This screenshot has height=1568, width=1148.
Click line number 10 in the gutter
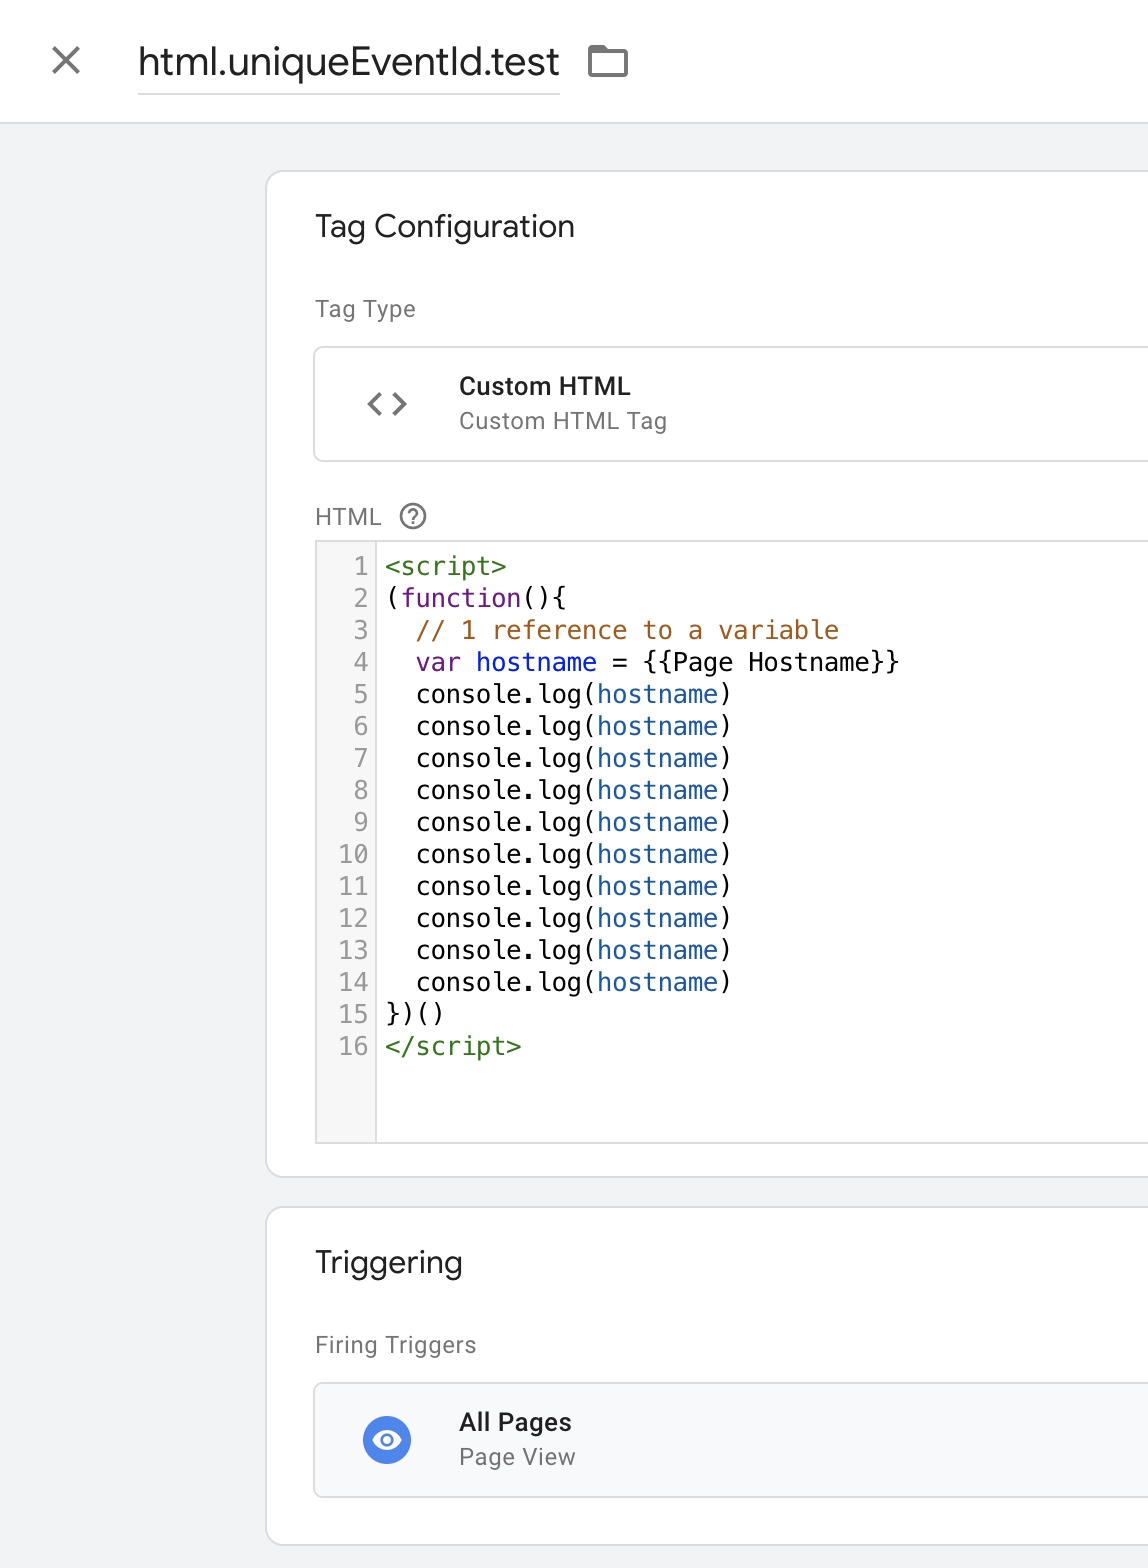click(x=353, y=854)
